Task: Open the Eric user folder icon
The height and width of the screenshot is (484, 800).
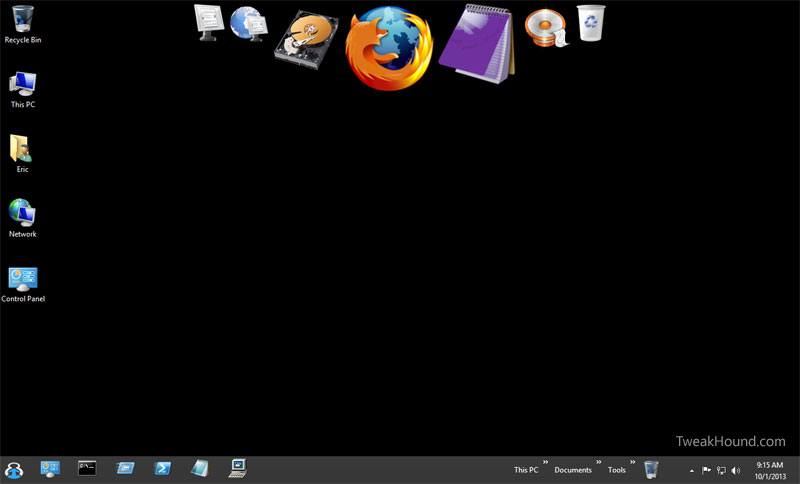Action: (x=22, y=154)
